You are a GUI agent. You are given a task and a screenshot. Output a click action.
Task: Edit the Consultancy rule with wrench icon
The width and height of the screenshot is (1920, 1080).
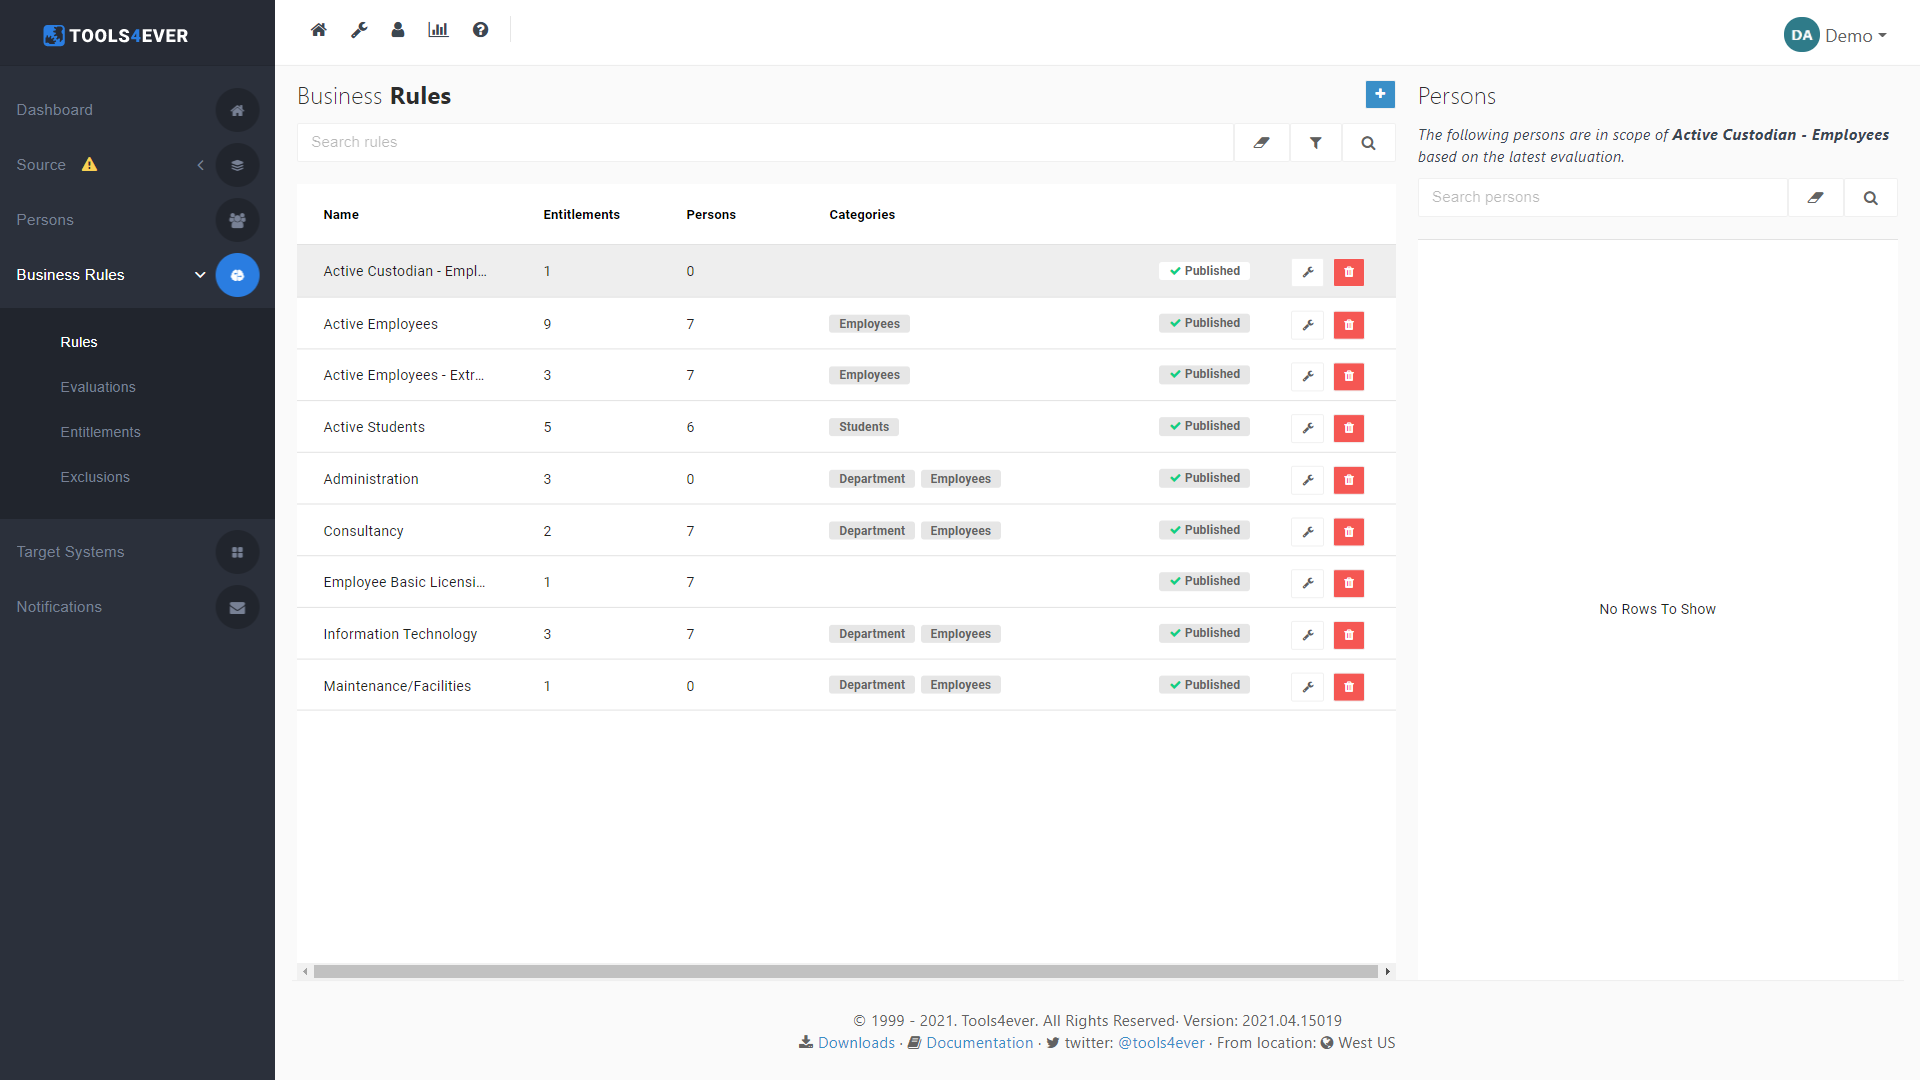[x=1307, y=532]
